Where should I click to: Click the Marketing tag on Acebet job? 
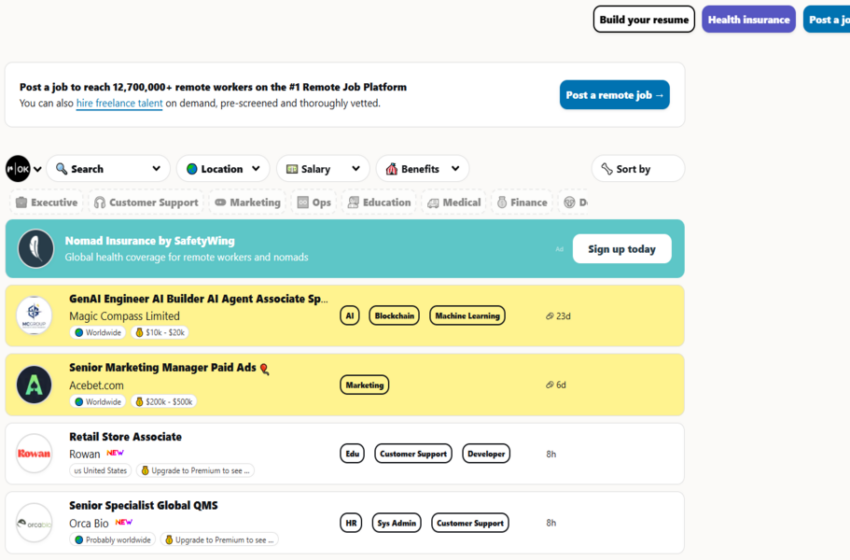coord(364,385)
